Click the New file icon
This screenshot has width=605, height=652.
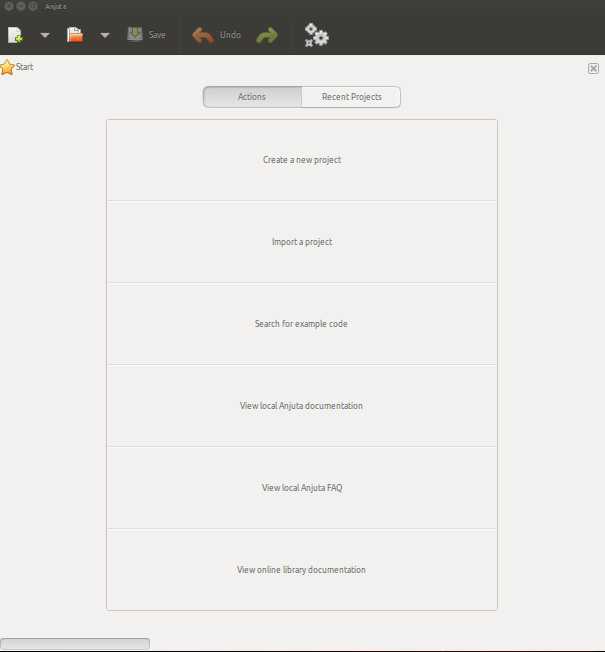15,35
